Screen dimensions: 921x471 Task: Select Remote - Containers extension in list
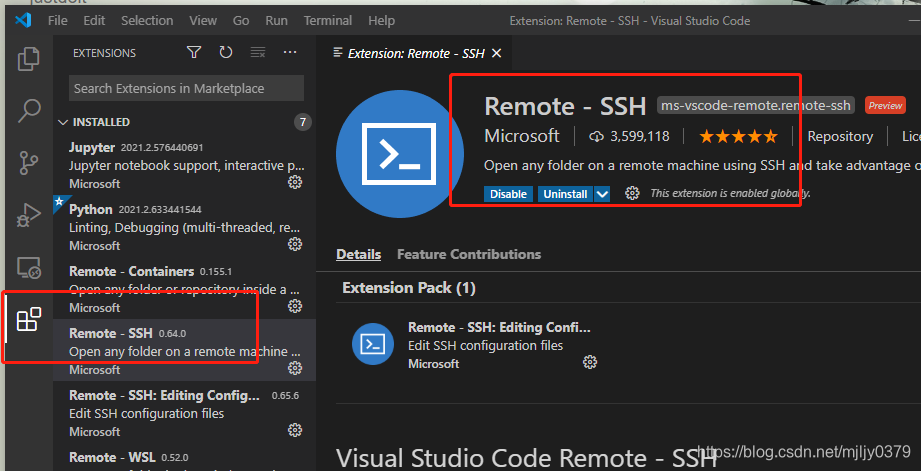[x=184, y=289]
